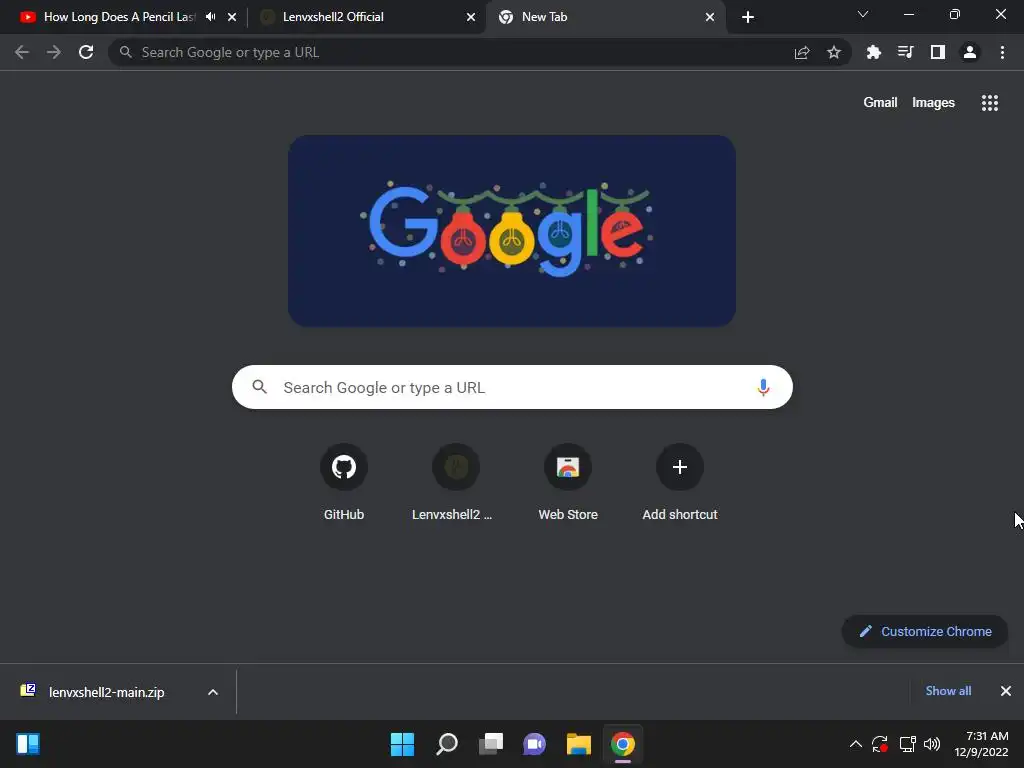Viewport: 1024px width, 768px height.
Task: Select the New Tab tab
Action: (x=605, y=17)
